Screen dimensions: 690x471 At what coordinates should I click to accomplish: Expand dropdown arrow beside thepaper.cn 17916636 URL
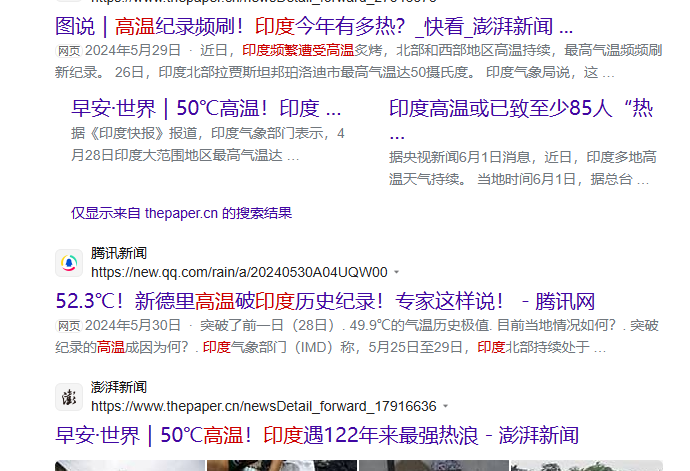pos(445,406)
